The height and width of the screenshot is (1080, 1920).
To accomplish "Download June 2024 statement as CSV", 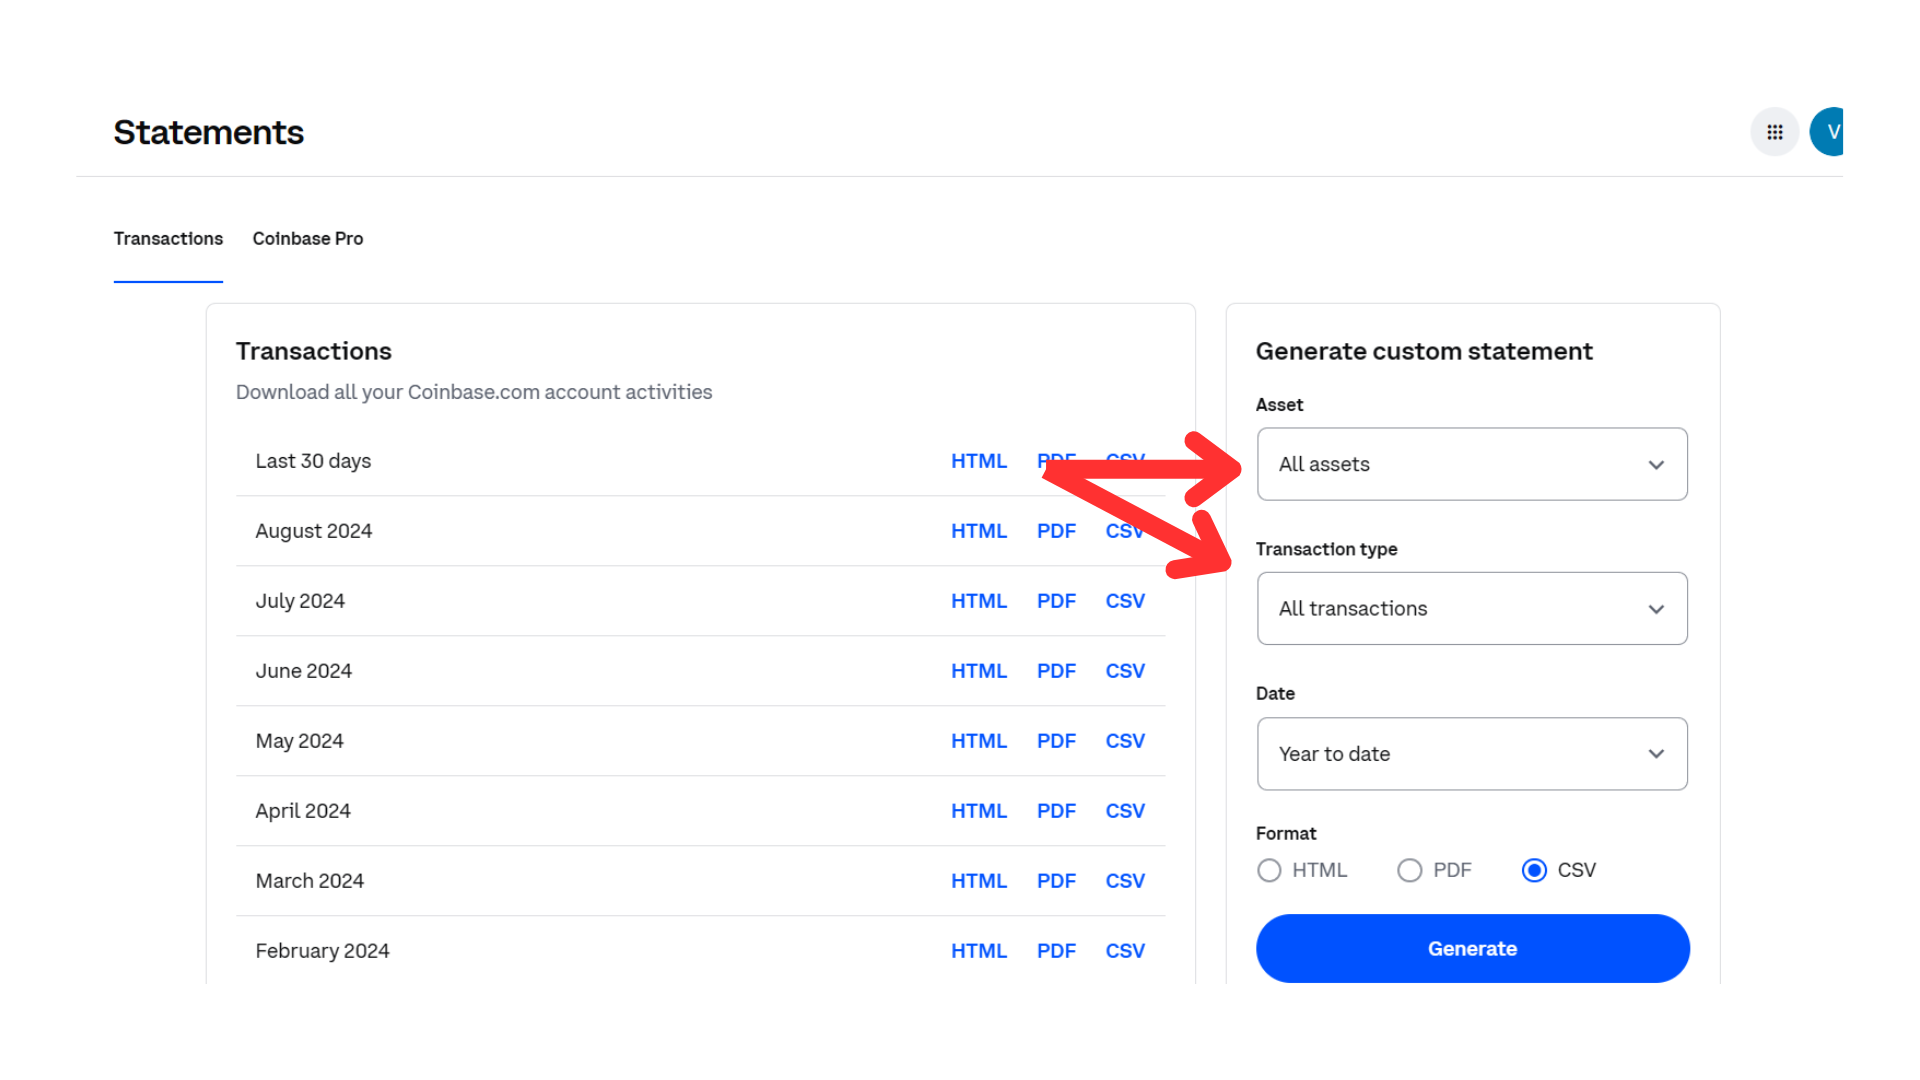I will 1125,671.
